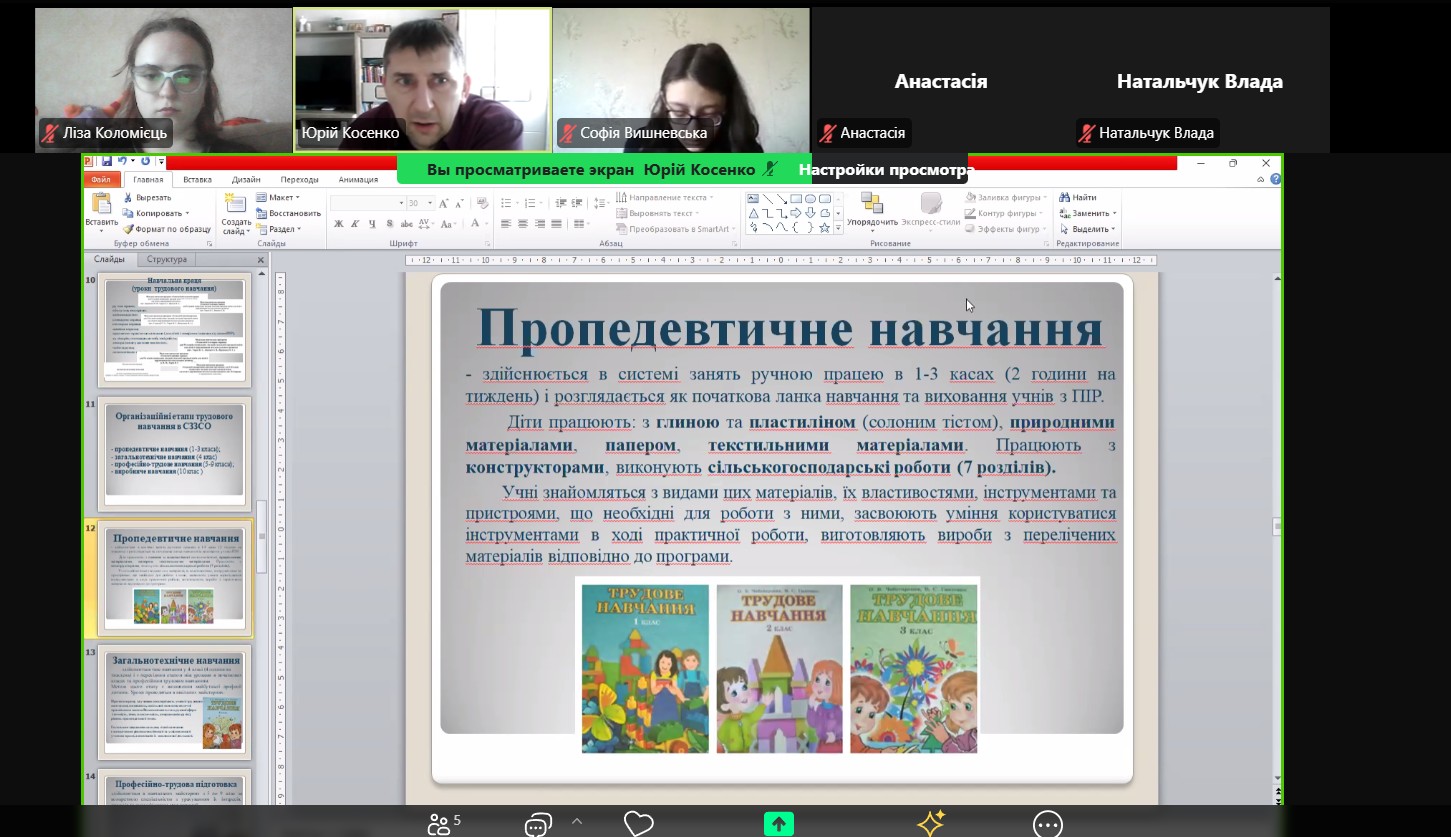Click the green share screen button
The height and width of the screenshot is (837, 1451).
click(x=778, y=824)
